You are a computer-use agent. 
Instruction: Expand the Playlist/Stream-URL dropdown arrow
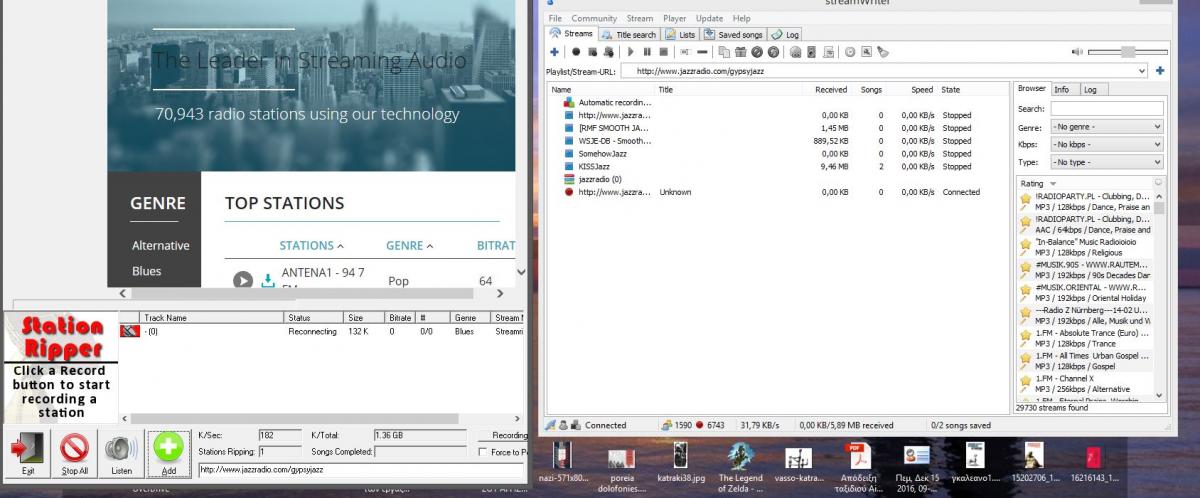coord(1142,71)
